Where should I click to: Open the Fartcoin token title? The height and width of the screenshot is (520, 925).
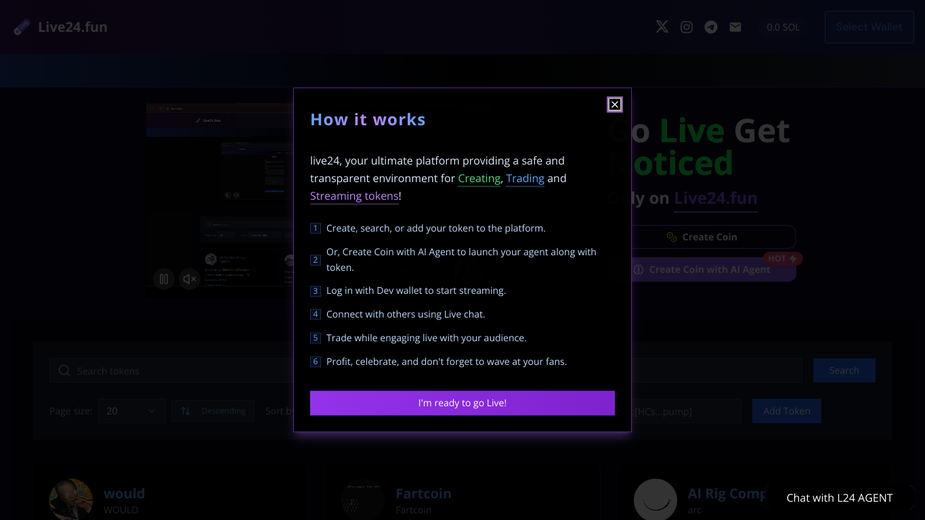[423, 493]
